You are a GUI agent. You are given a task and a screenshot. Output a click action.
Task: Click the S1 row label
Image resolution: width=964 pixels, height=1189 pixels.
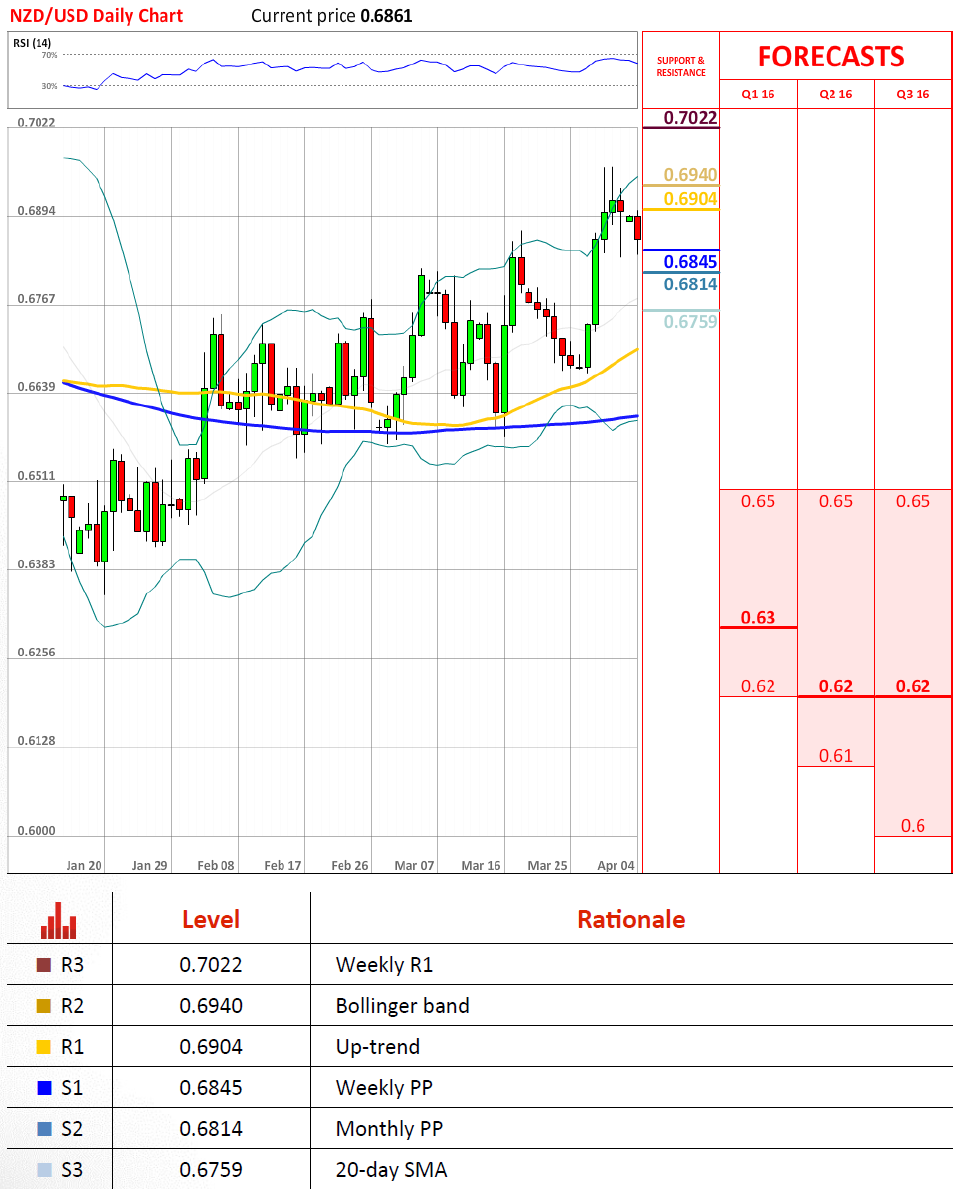click(72, 1087)
